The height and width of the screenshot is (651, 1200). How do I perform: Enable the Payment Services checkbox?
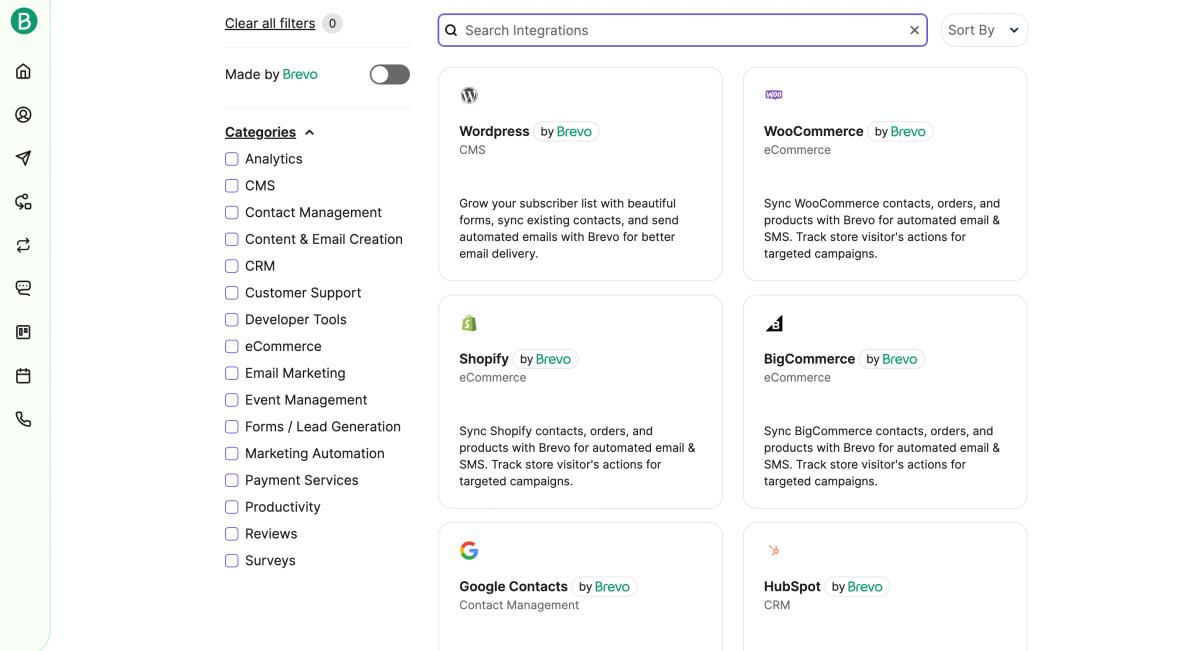(x=232, y=480)
